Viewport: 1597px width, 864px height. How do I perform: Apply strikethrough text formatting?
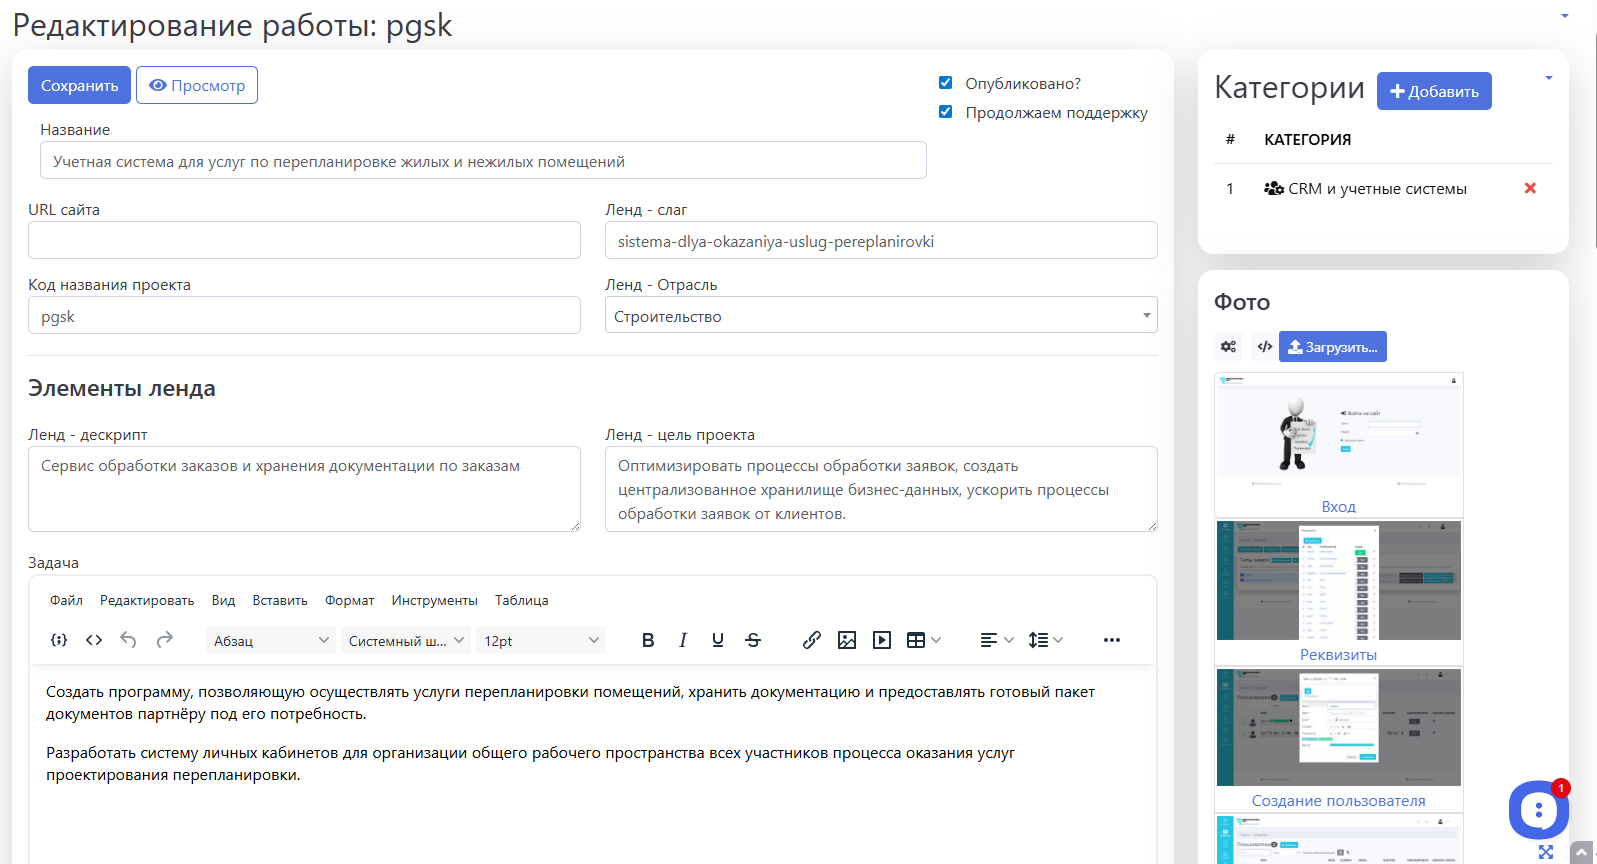pos(753,640)
